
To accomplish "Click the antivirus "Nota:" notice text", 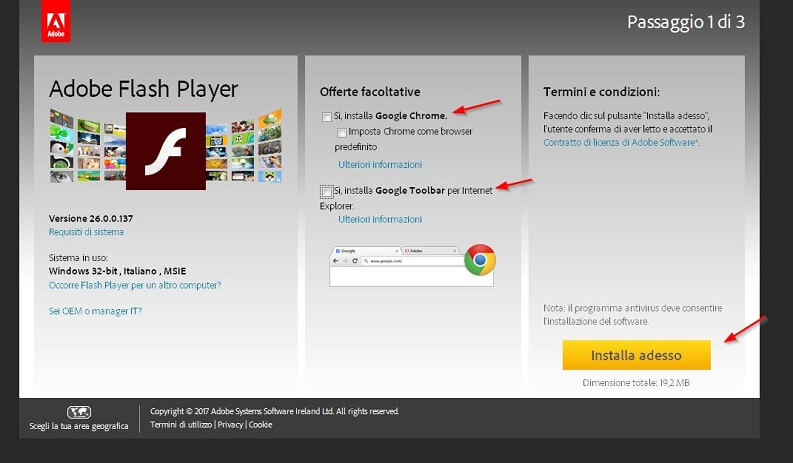I will pos(633,315).
